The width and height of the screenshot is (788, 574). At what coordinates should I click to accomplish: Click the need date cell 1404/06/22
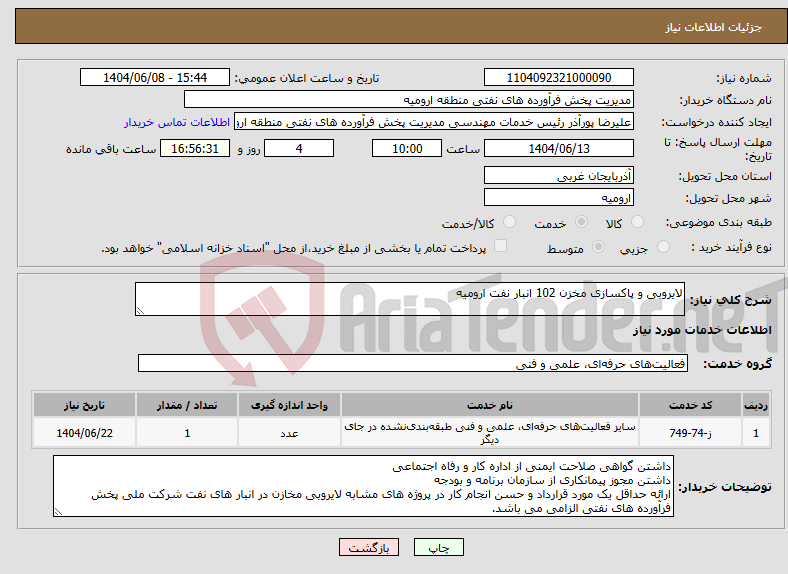84,433
